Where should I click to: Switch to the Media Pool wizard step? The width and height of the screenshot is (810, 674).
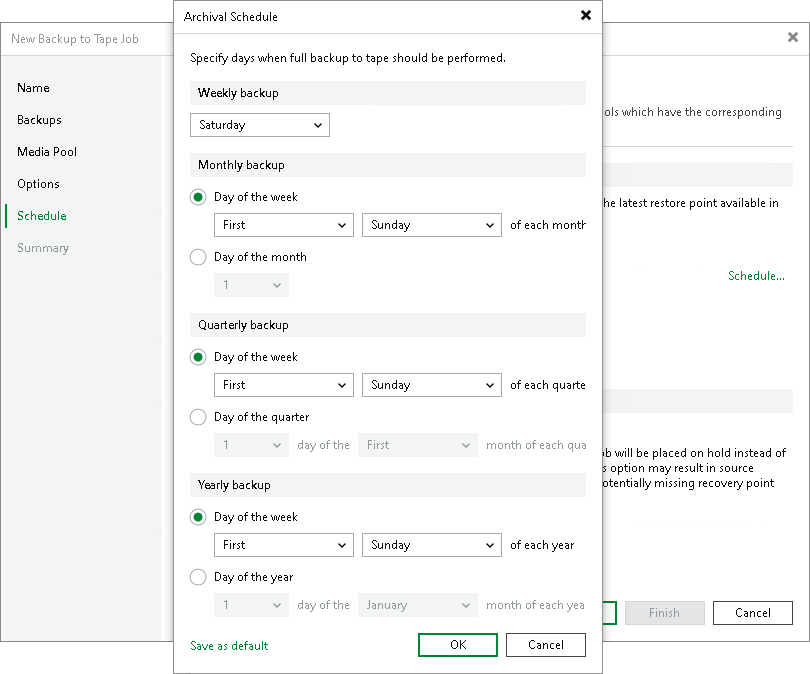point(45,152)
